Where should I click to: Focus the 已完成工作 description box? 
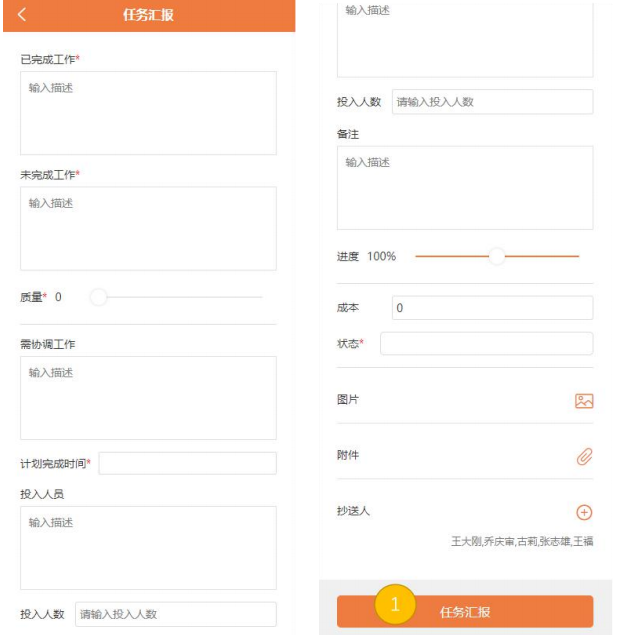(148, 113)
